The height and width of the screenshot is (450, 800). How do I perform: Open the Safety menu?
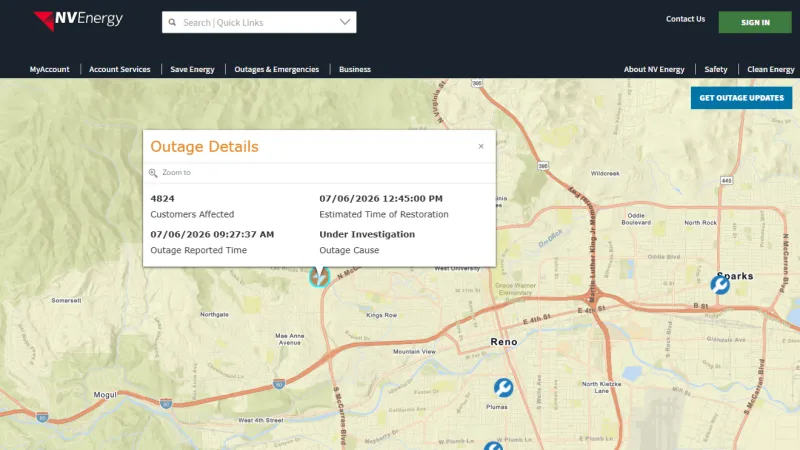point(716,69)
